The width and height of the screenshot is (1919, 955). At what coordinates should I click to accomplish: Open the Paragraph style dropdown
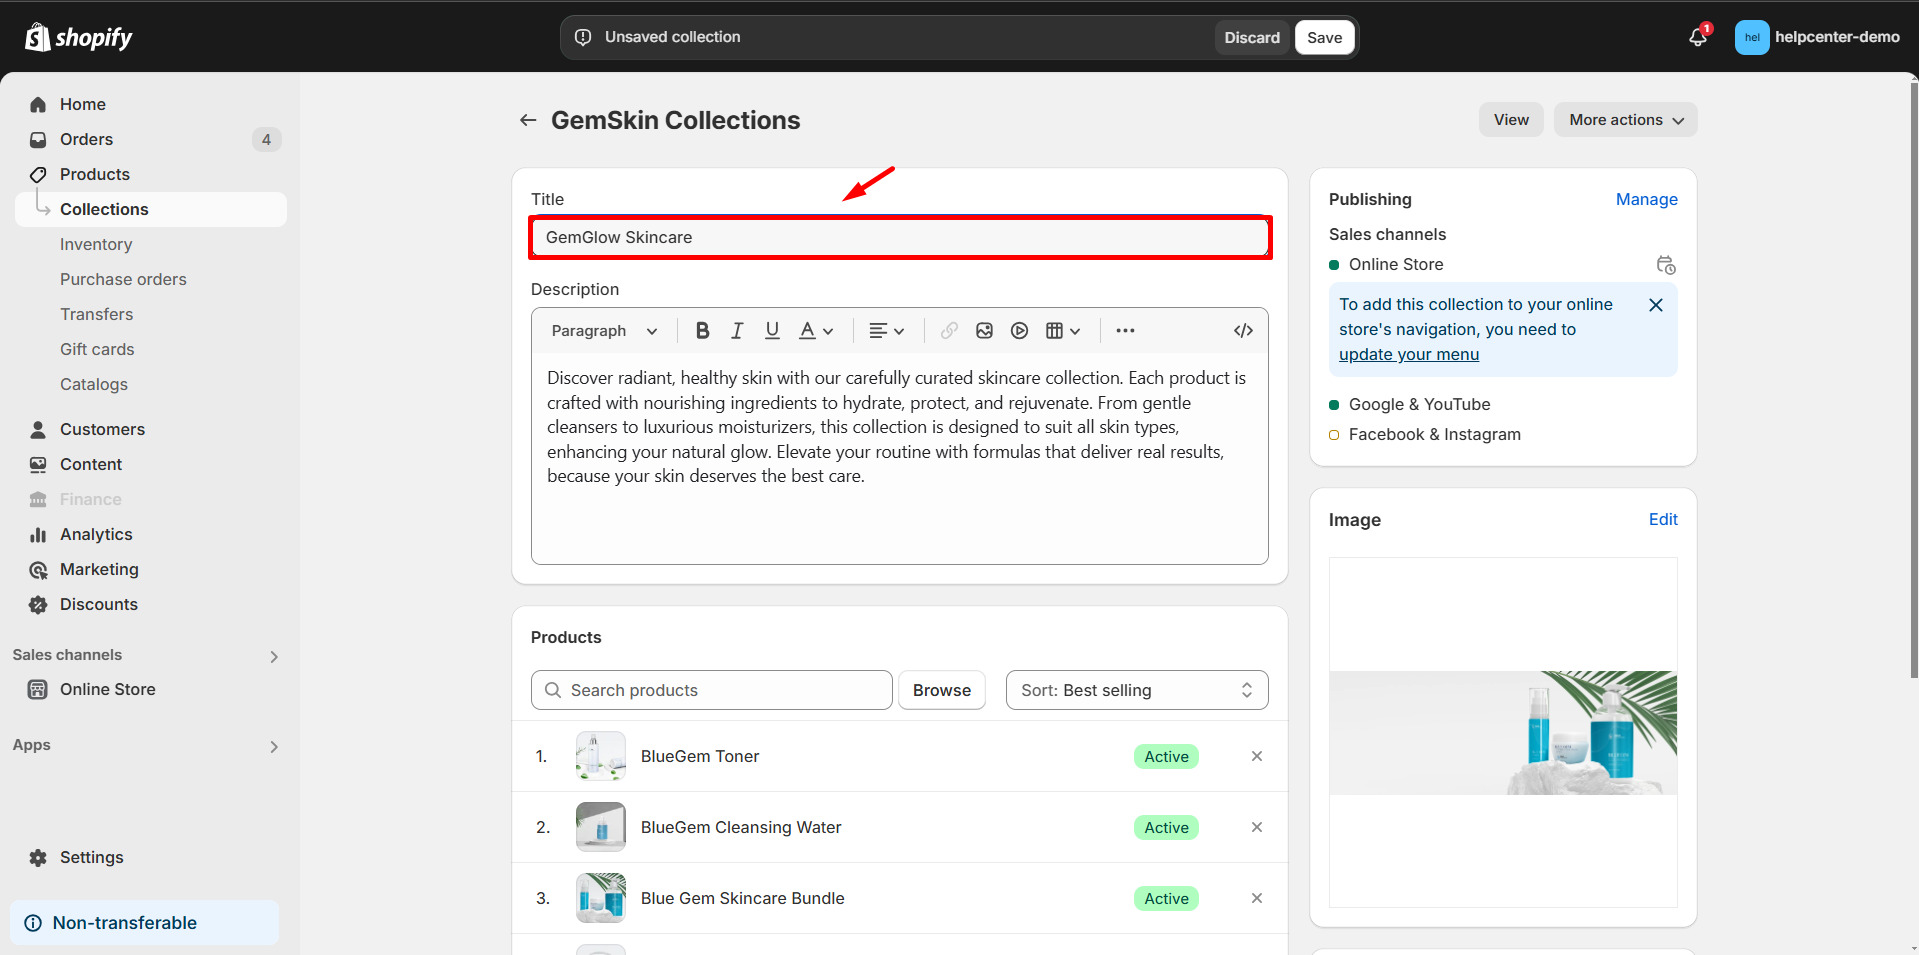(604, 331)
